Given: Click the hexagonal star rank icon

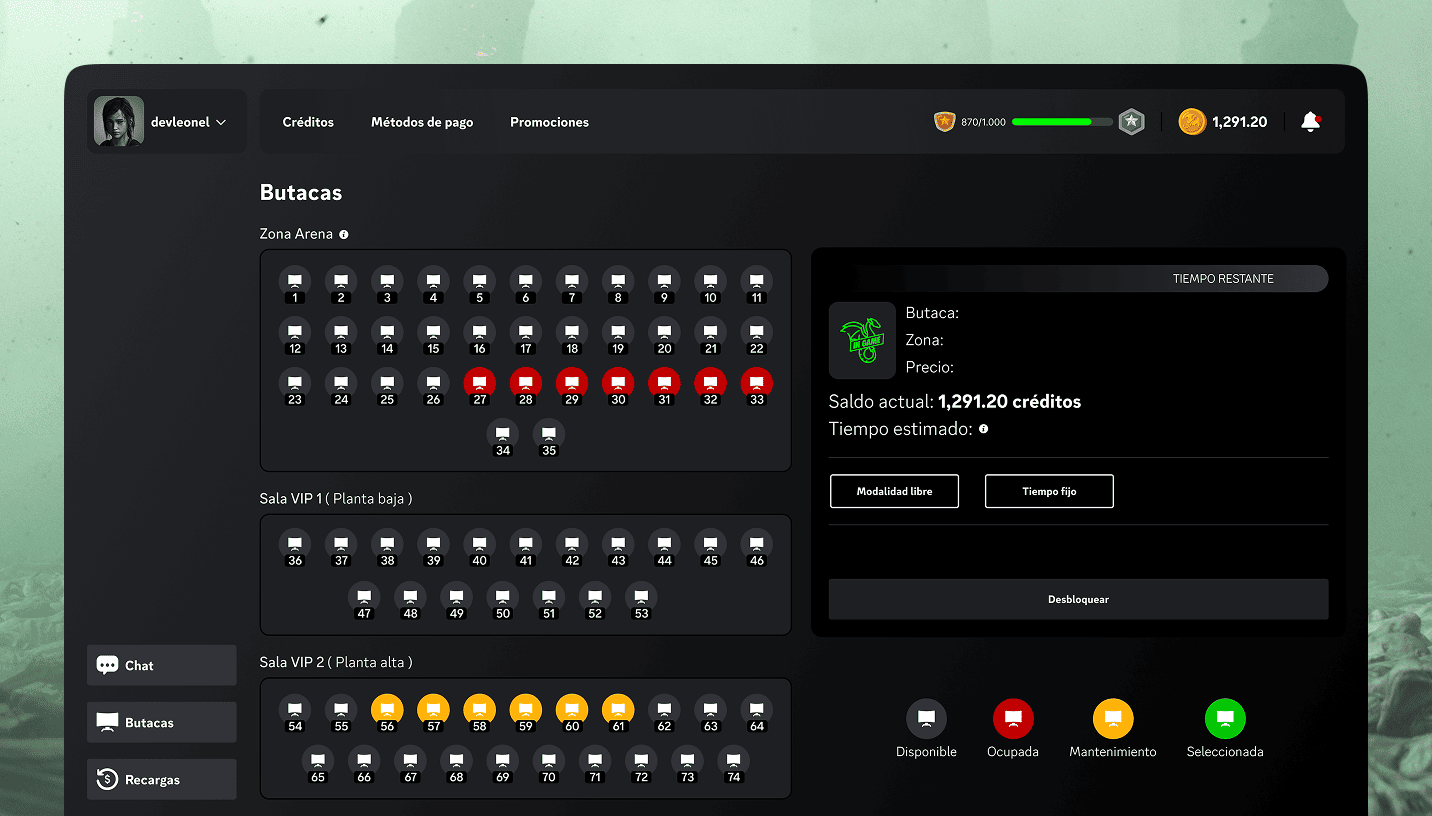Looking at the screenshot, I should coord(1131,121).
